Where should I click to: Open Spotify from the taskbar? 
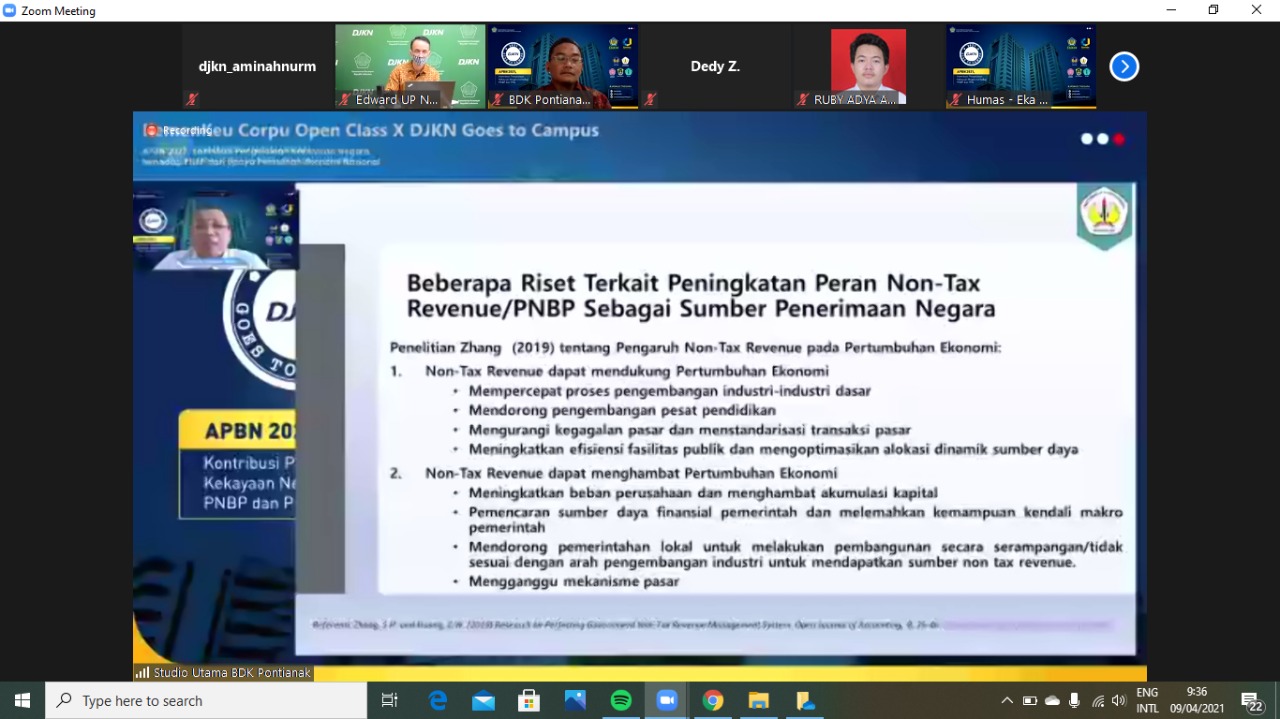[x=621, y=701]
